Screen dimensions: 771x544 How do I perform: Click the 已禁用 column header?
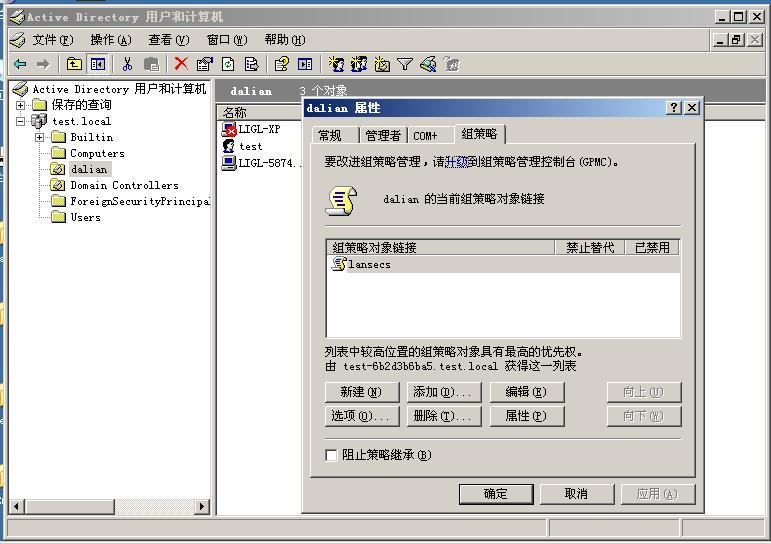point(652,247)
